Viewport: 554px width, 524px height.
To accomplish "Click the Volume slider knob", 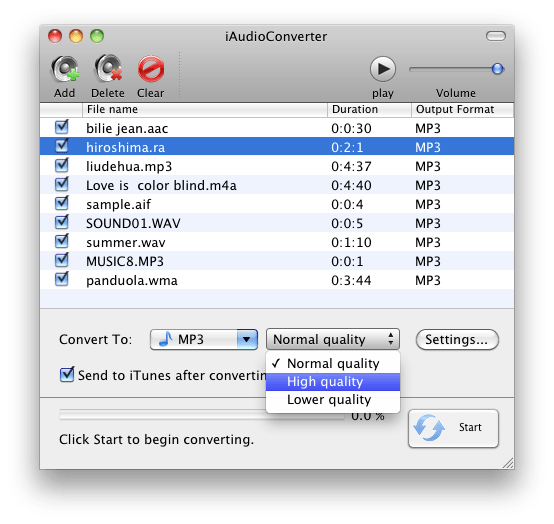I will 497,69.
